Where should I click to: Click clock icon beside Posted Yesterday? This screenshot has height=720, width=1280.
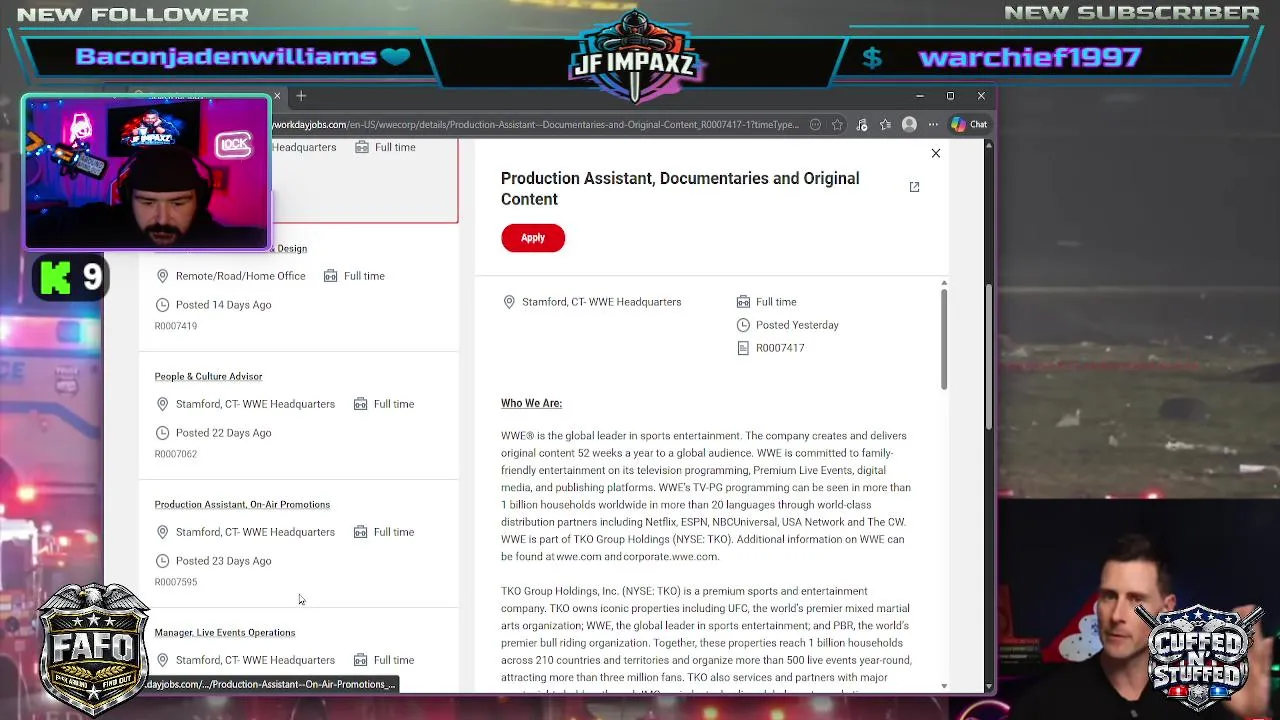tap(743, 325)
